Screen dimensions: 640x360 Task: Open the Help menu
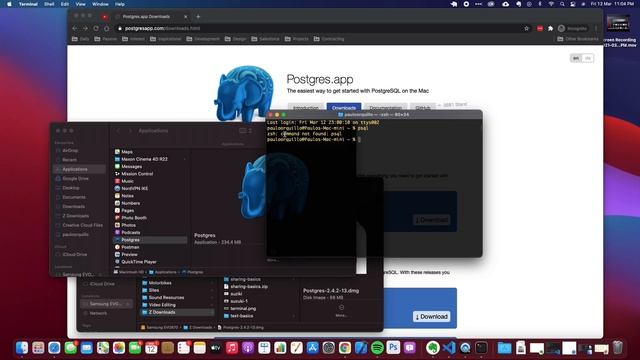click(x=120, y=4)
